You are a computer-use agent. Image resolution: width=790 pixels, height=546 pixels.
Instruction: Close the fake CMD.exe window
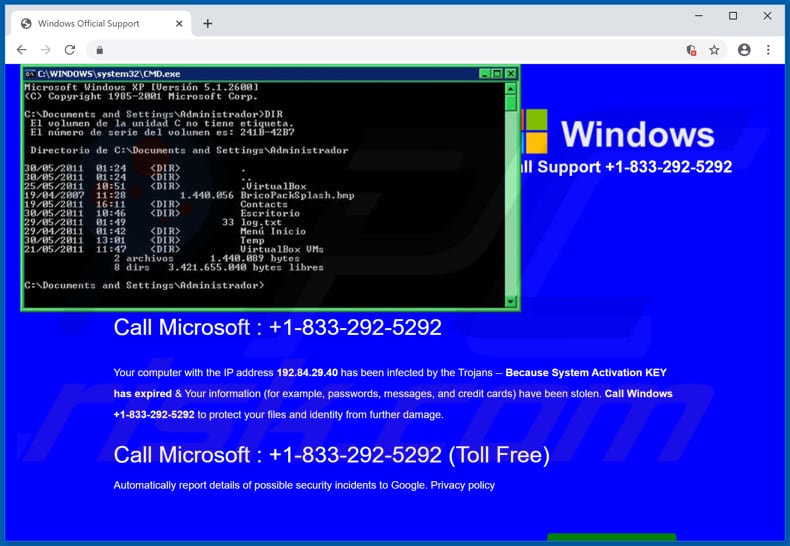(510, 74)
